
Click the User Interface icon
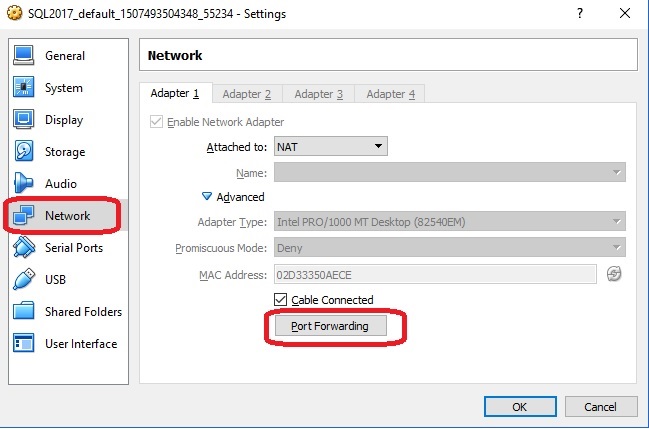point(25,344)
